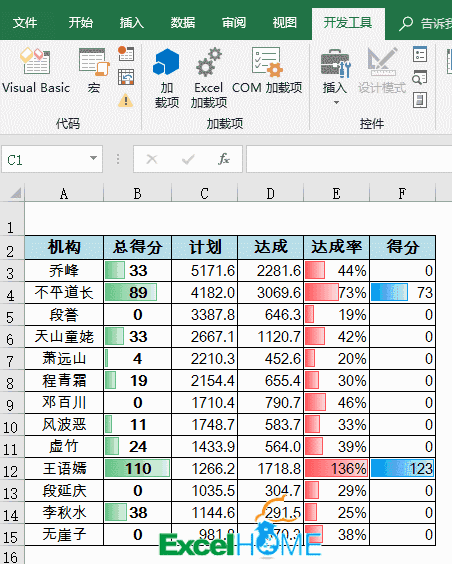Open control Properties icon
This screenshot has width=452, height=564.
[x=420, y=55]
